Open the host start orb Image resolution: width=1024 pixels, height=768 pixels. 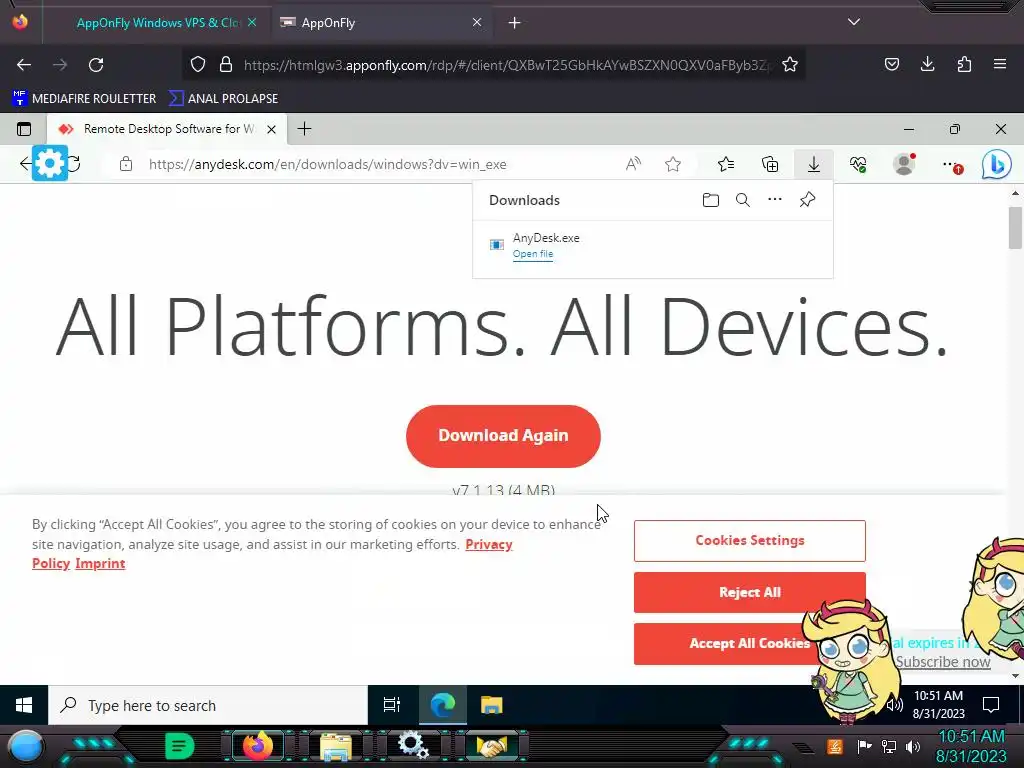coord(25,746)
